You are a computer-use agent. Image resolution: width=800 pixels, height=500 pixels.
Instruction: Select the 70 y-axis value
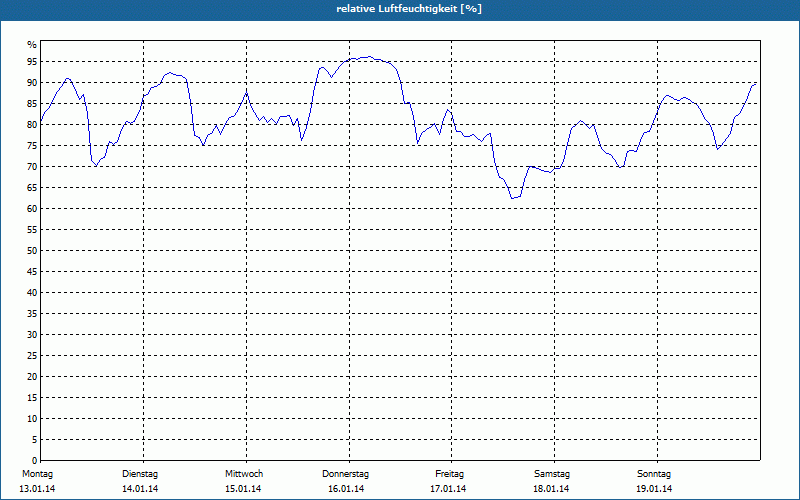coord(32,167)
